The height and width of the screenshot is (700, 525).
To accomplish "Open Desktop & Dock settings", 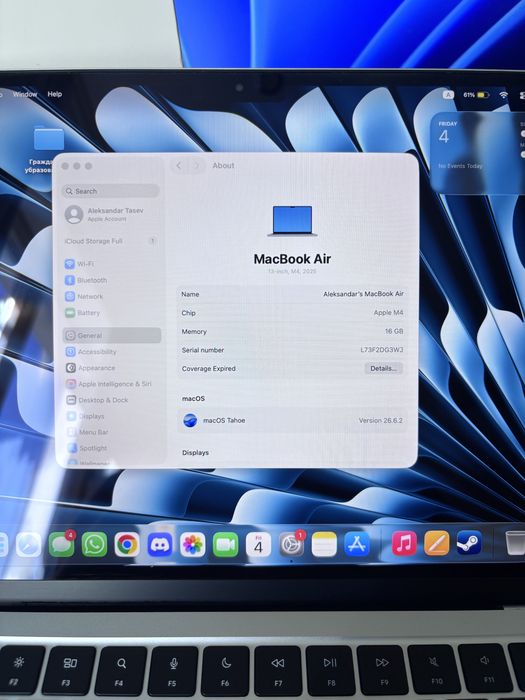I will pyautogui.click(x=112, y=400).
